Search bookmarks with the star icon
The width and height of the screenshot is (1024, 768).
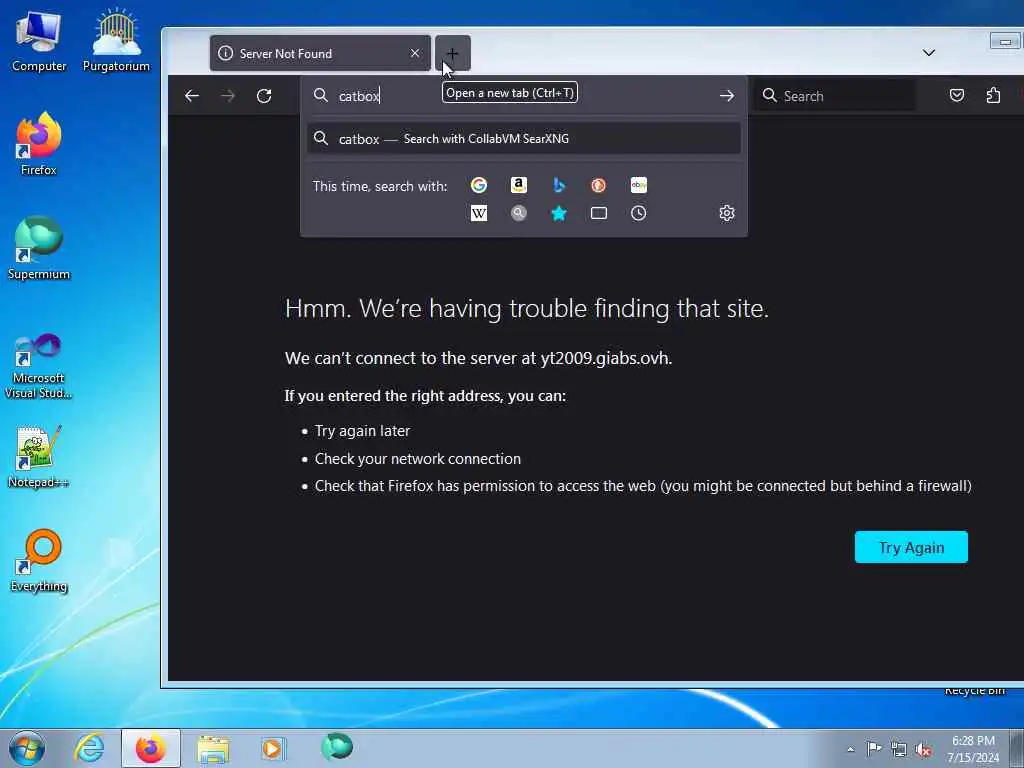coord(558,213)
